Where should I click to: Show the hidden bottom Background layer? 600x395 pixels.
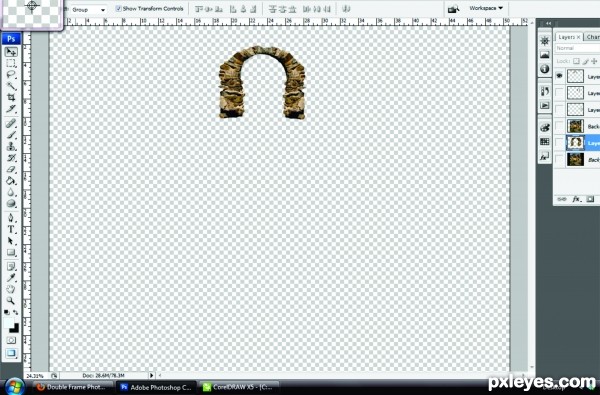click(559, 159)
